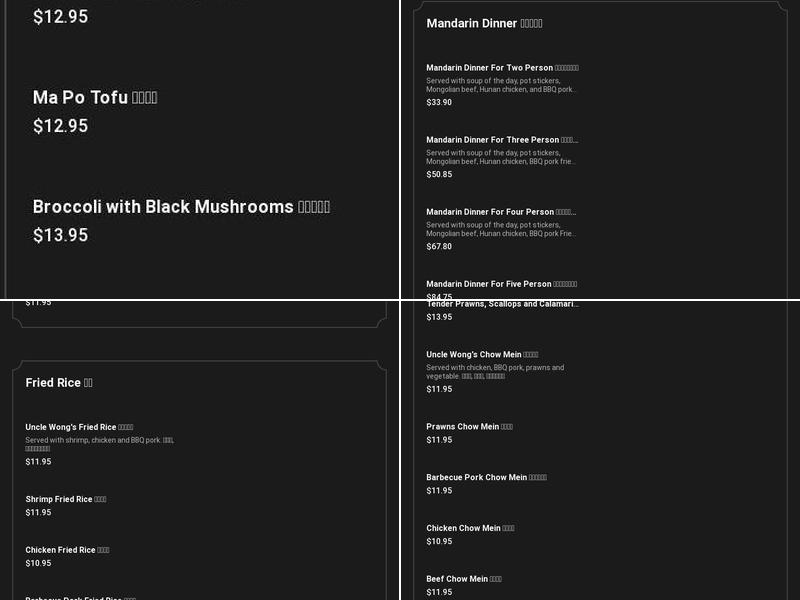Select Uncle Wong's Fried Rice
800x600 pixels.
point(79,427)
